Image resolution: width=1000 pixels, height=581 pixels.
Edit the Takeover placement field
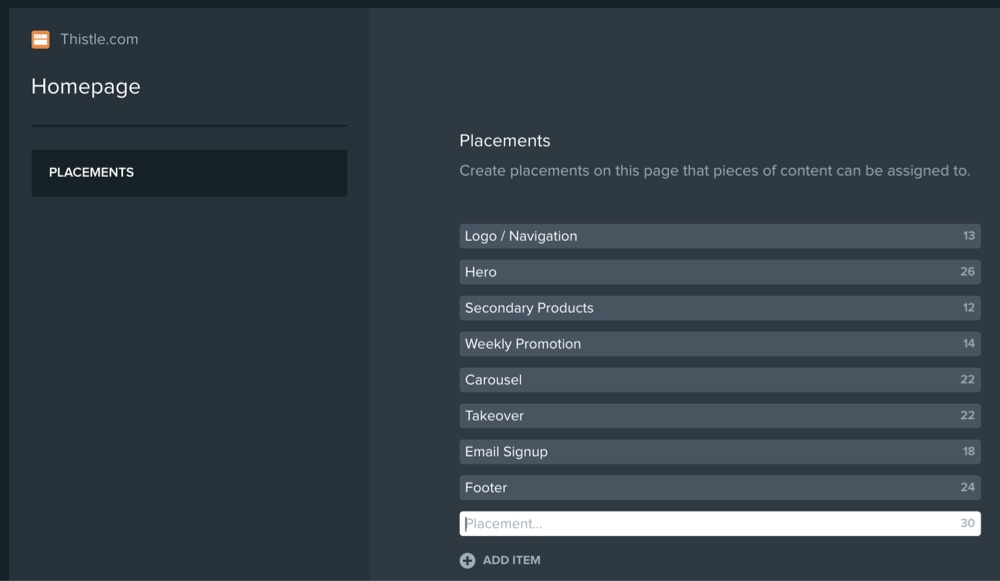click(x=720, y=416)
